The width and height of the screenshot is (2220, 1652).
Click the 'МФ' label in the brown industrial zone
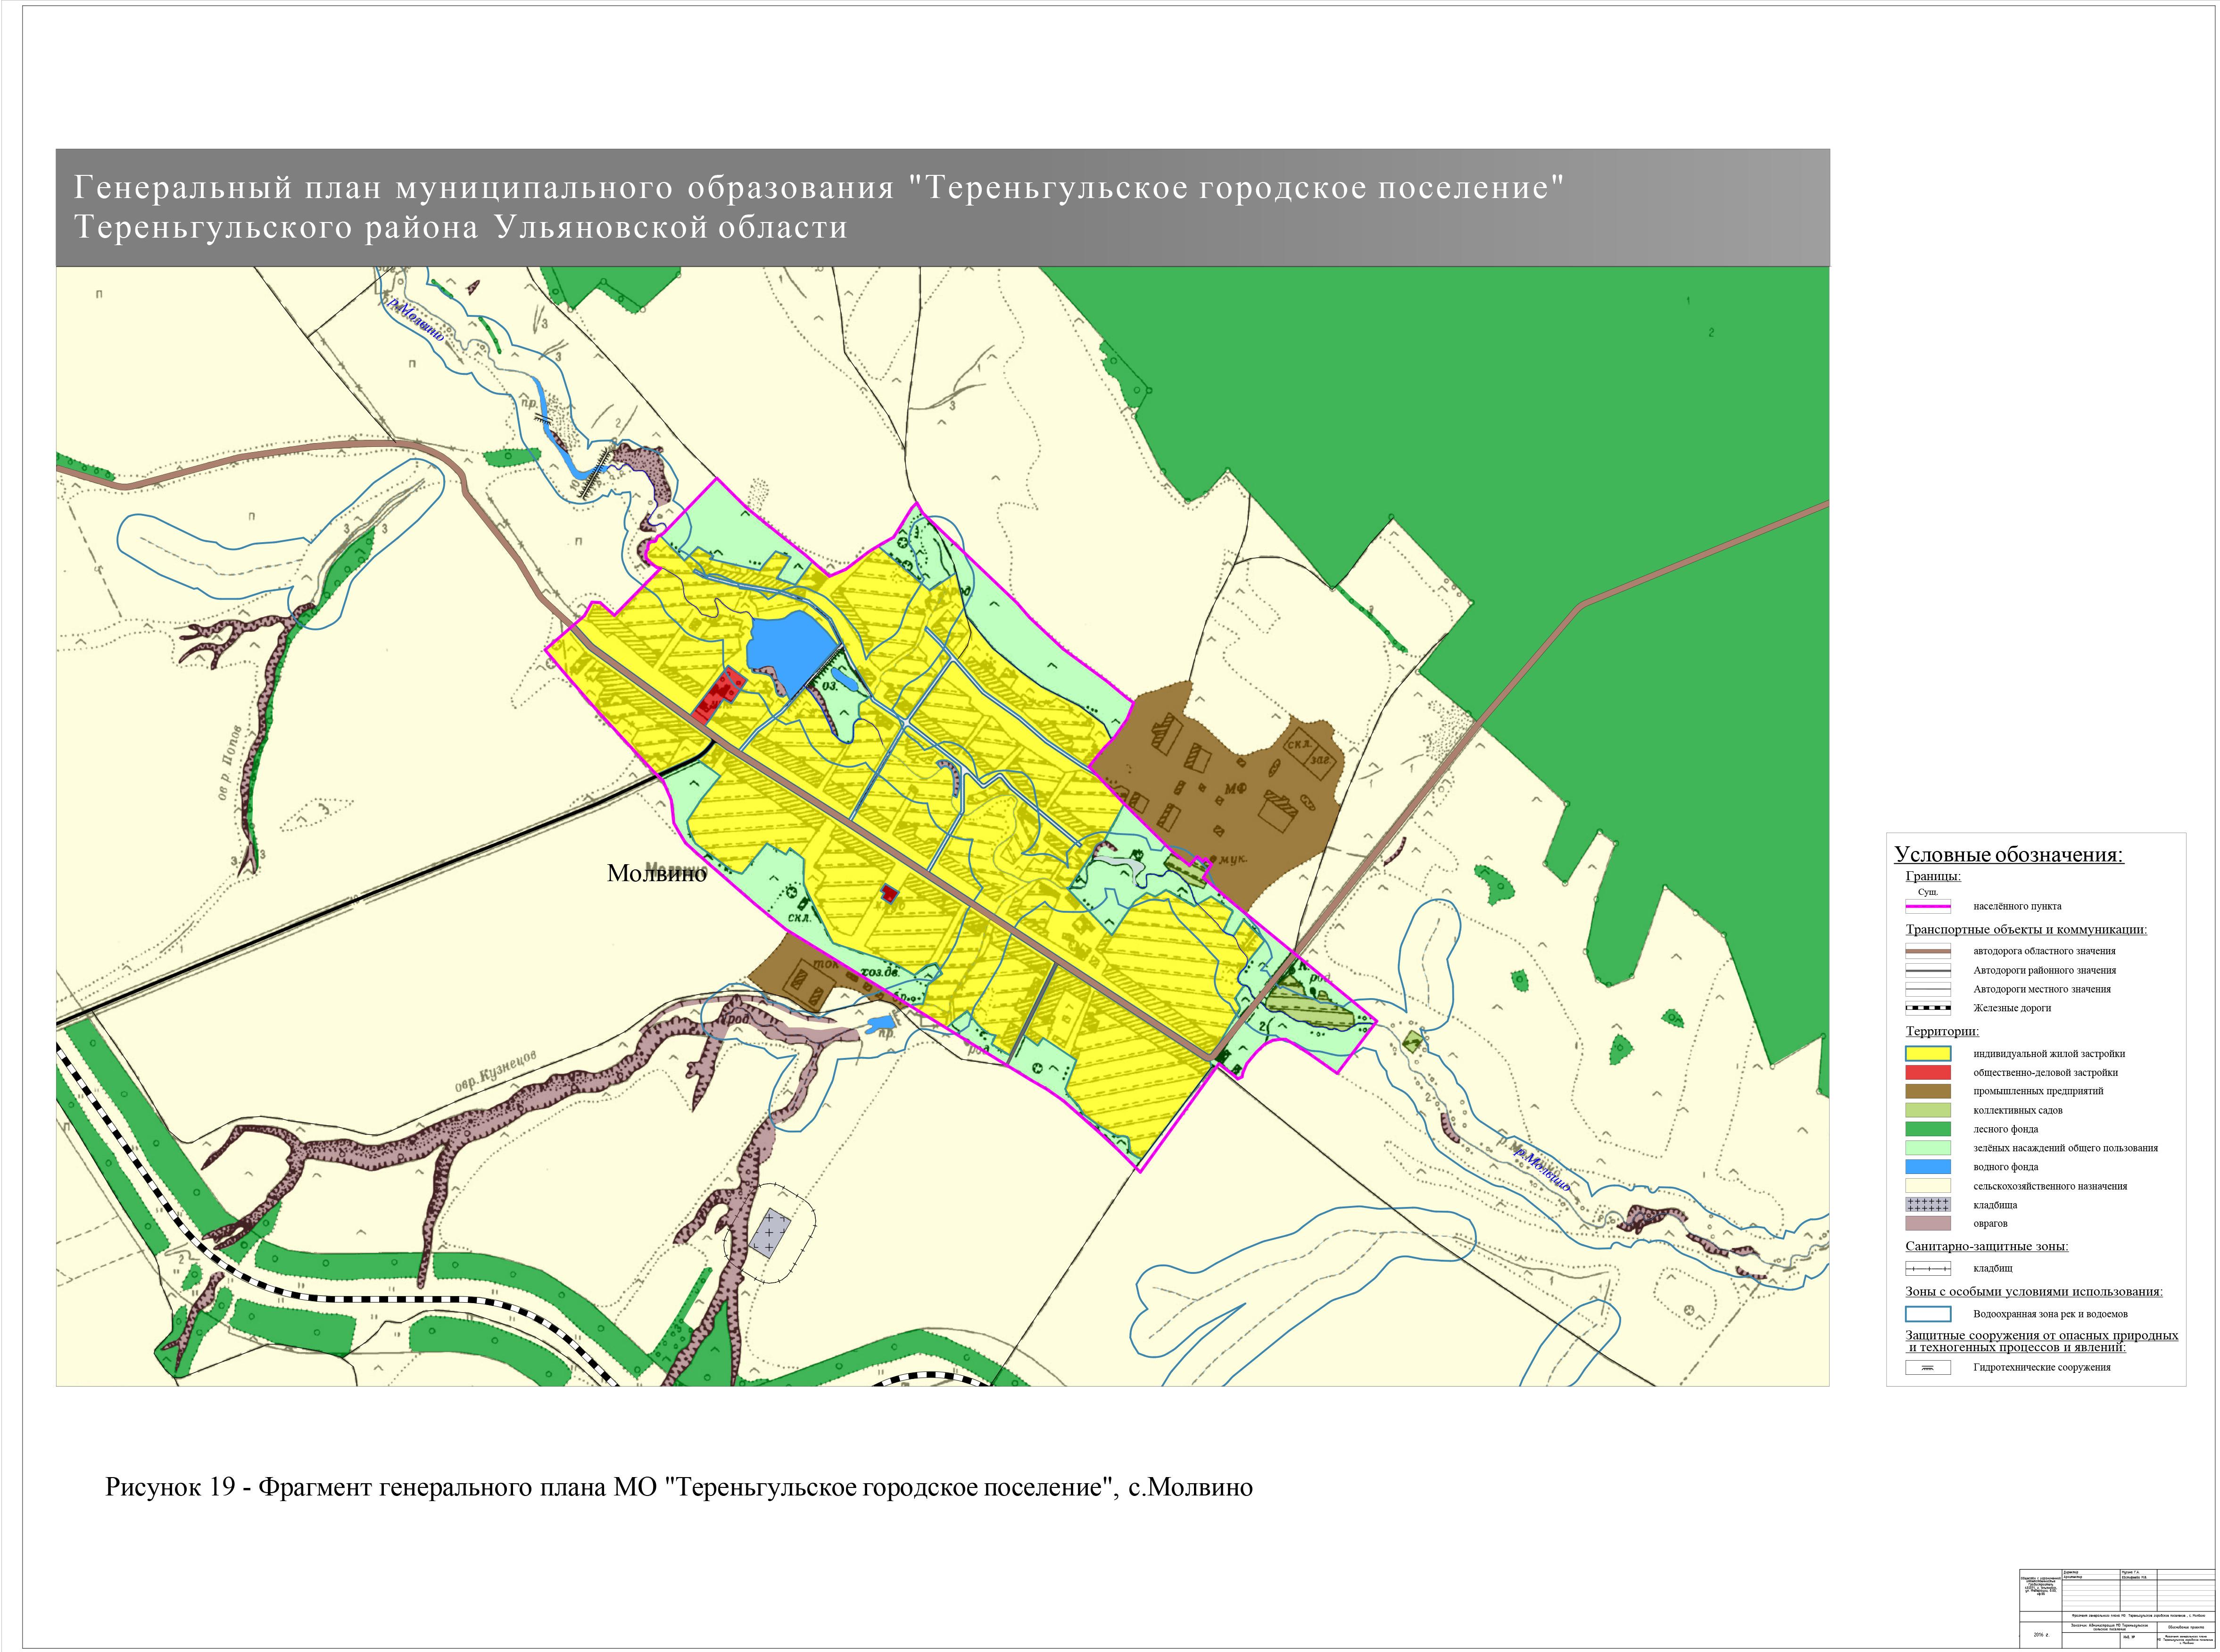1236,789
